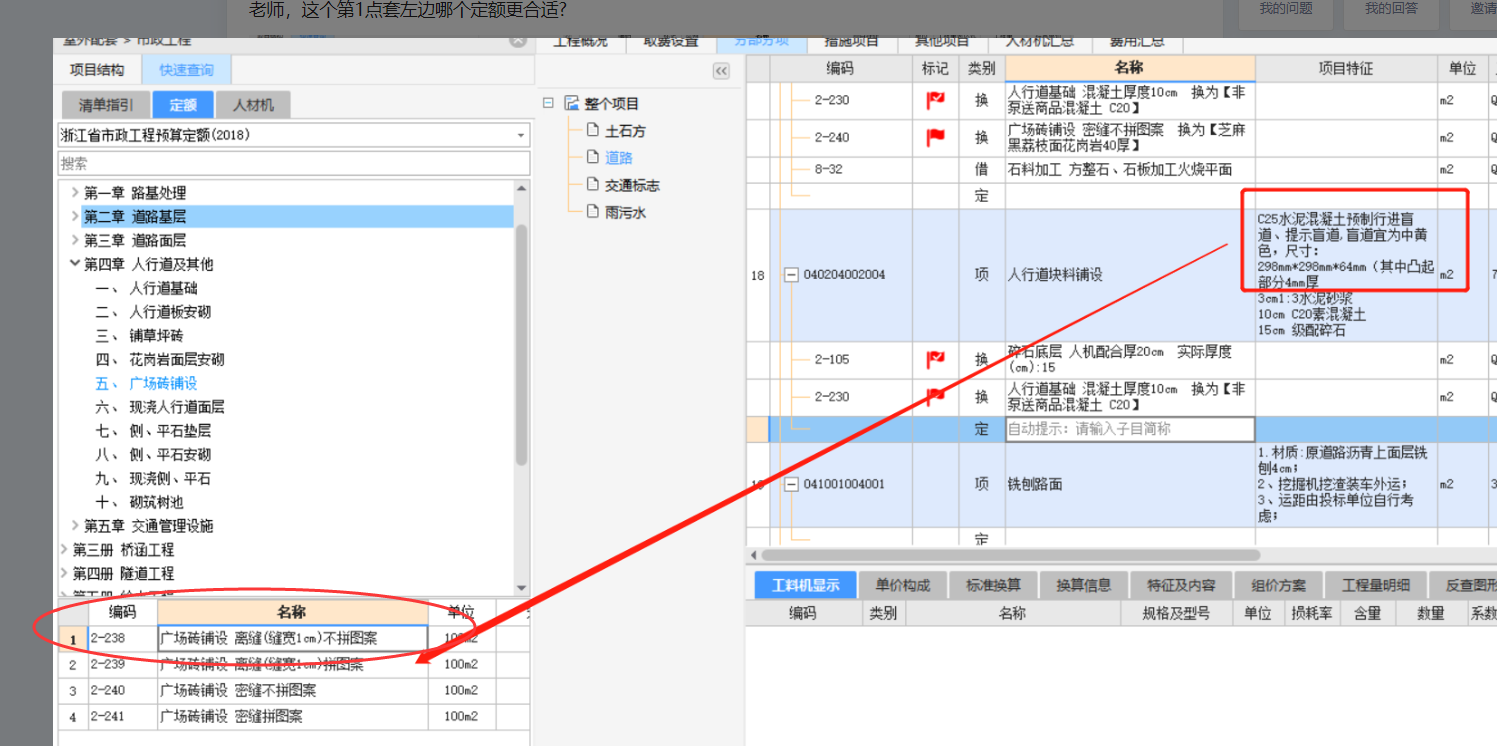
Task: Click the 请输入子目简称 input cell
Action: coord(1130,429)
